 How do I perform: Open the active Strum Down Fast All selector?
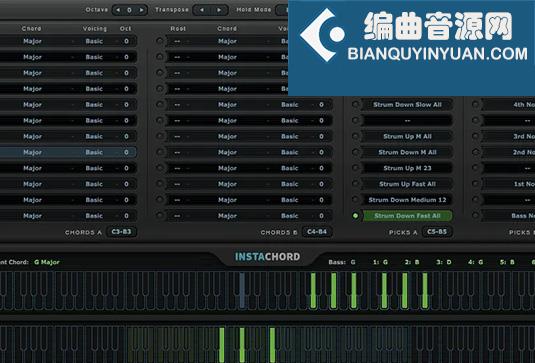coord(407,216)
